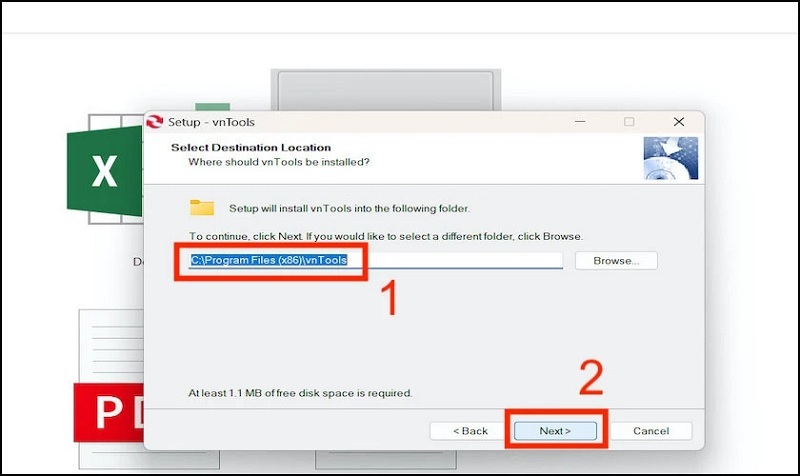The image size is (800, 476).
Task: Cancel the vnTools setup
Action: (x=650, y=431)
